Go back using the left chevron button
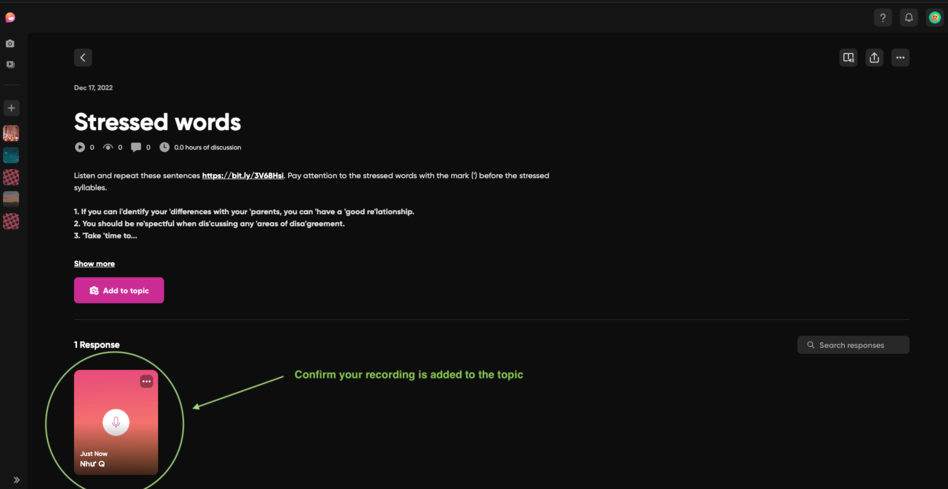The image size is (948, 489). [83, 58]
